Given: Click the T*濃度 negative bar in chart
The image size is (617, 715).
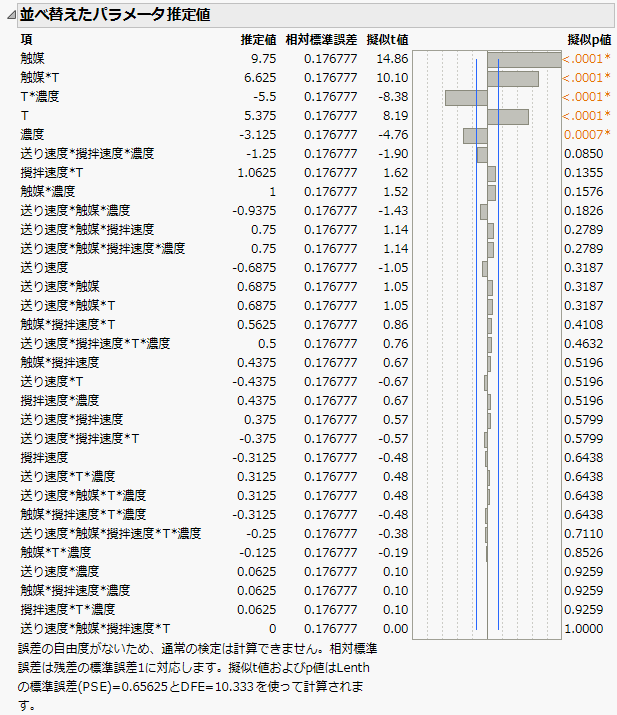Looking at the screenshot, I should coord(466,98).
